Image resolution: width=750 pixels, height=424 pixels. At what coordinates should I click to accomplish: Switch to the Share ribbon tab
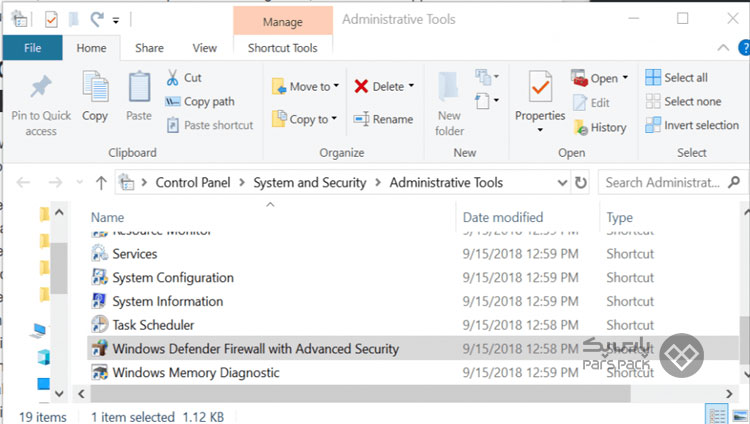149,48
